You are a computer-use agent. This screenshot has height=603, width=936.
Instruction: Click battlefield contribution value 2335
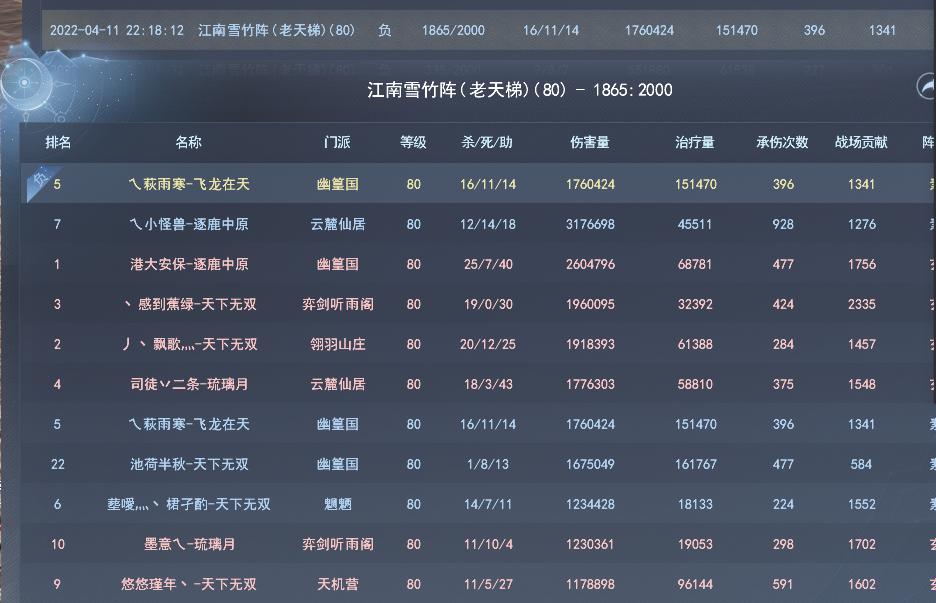pyautogui.click(x=861, y=304)
